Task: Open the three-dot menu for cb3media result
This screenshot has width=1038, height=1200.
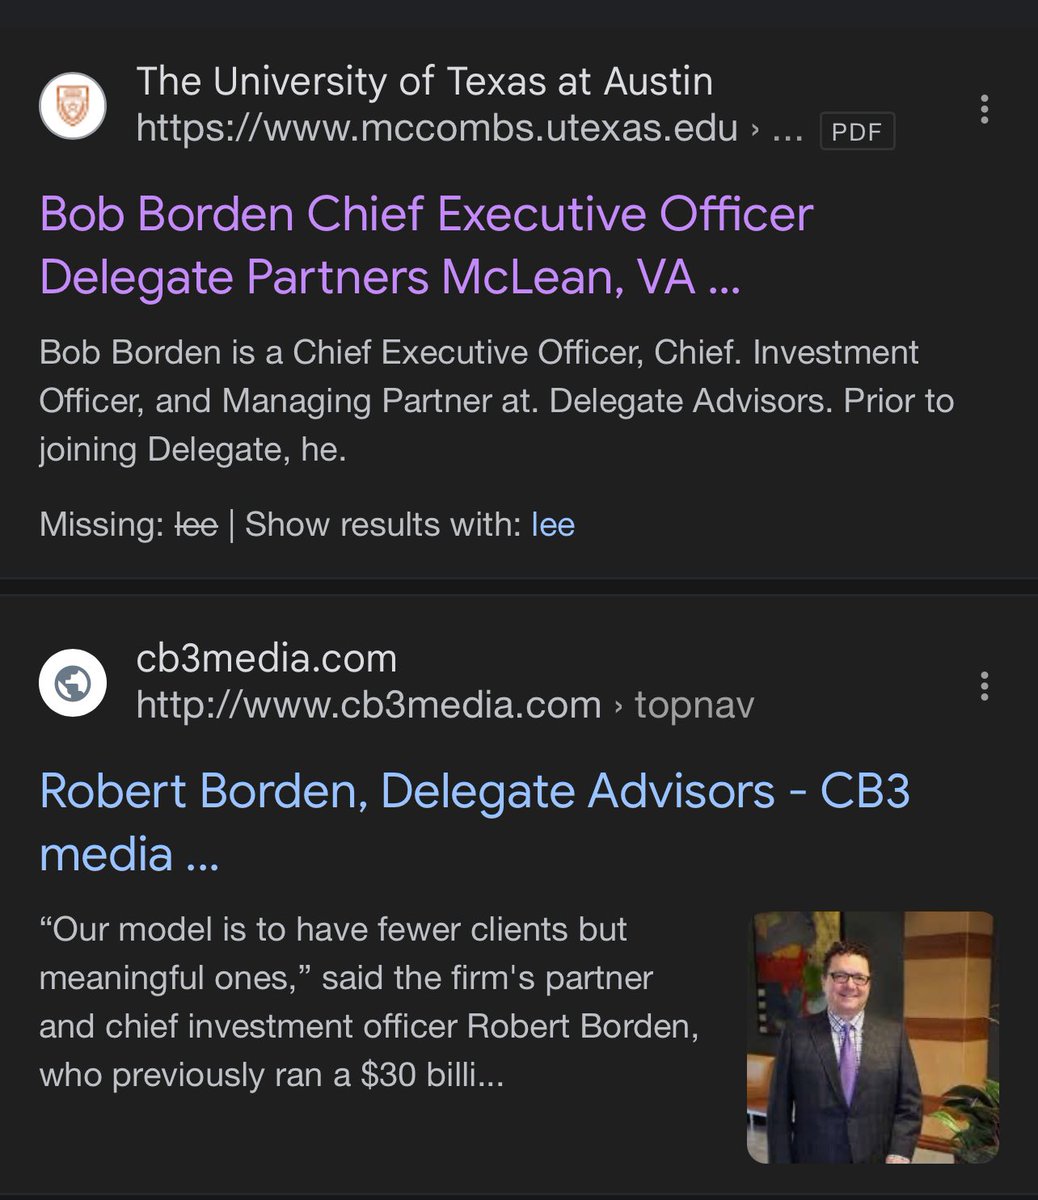Action: (x=985, y=686)
